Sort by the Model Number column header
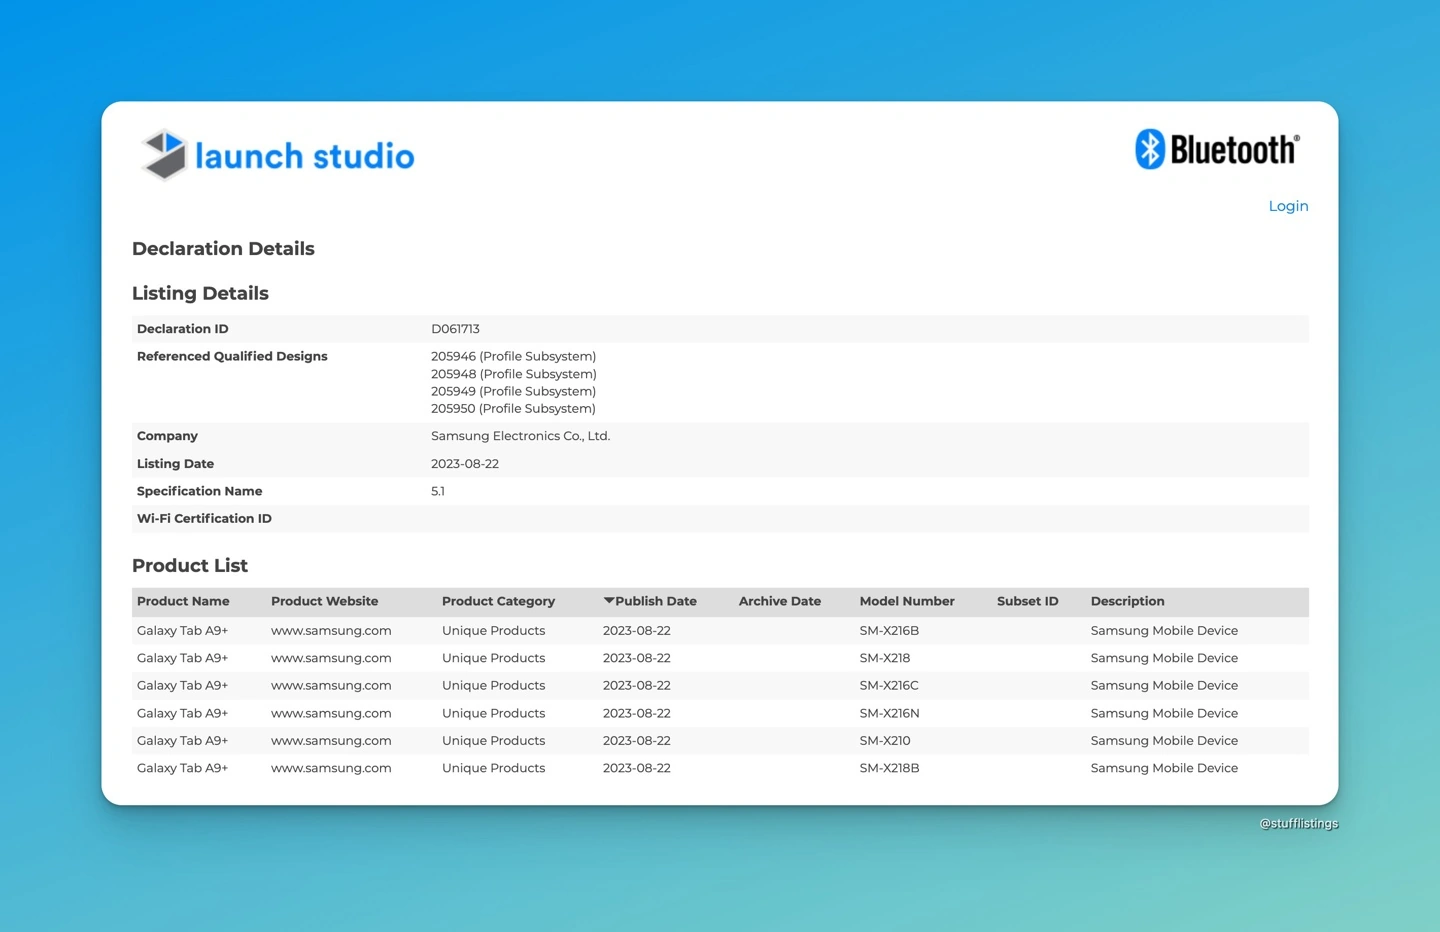1440x932 pixels. click(x=906, y=601)
